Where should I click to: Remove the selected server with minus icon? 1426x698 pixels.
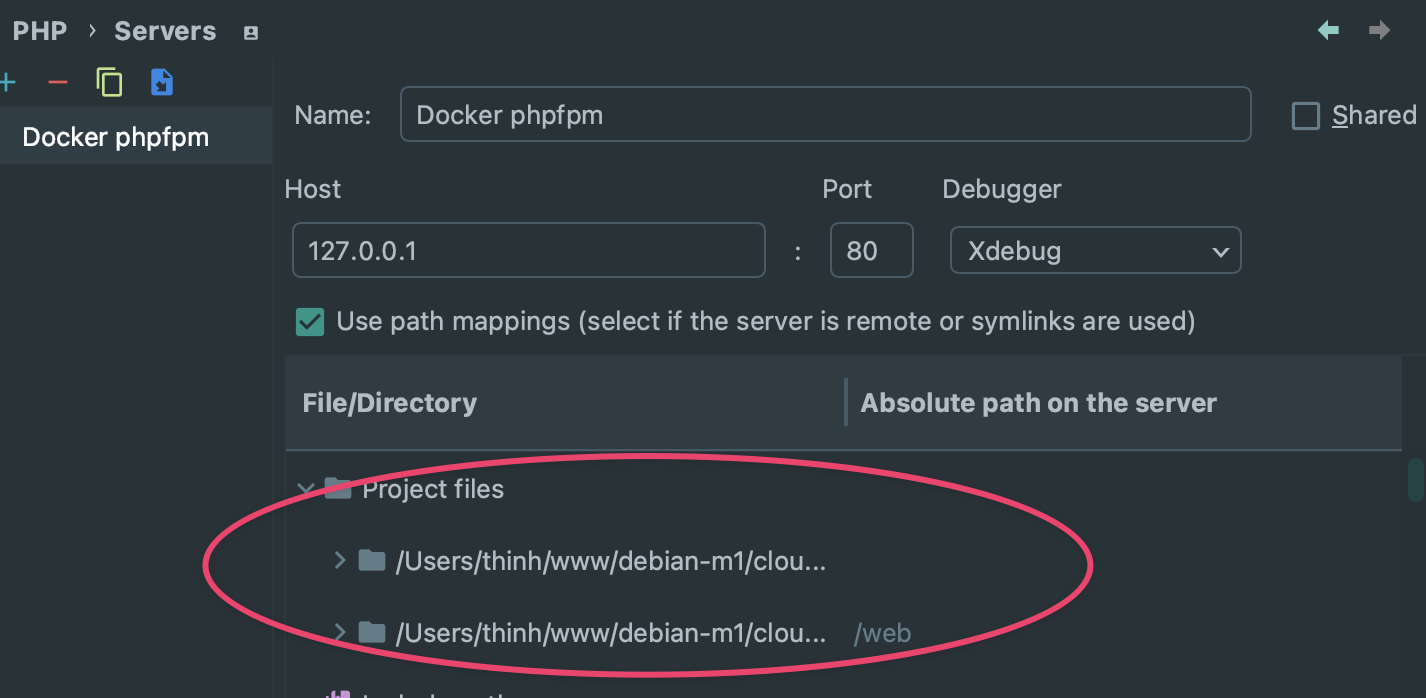58,82
